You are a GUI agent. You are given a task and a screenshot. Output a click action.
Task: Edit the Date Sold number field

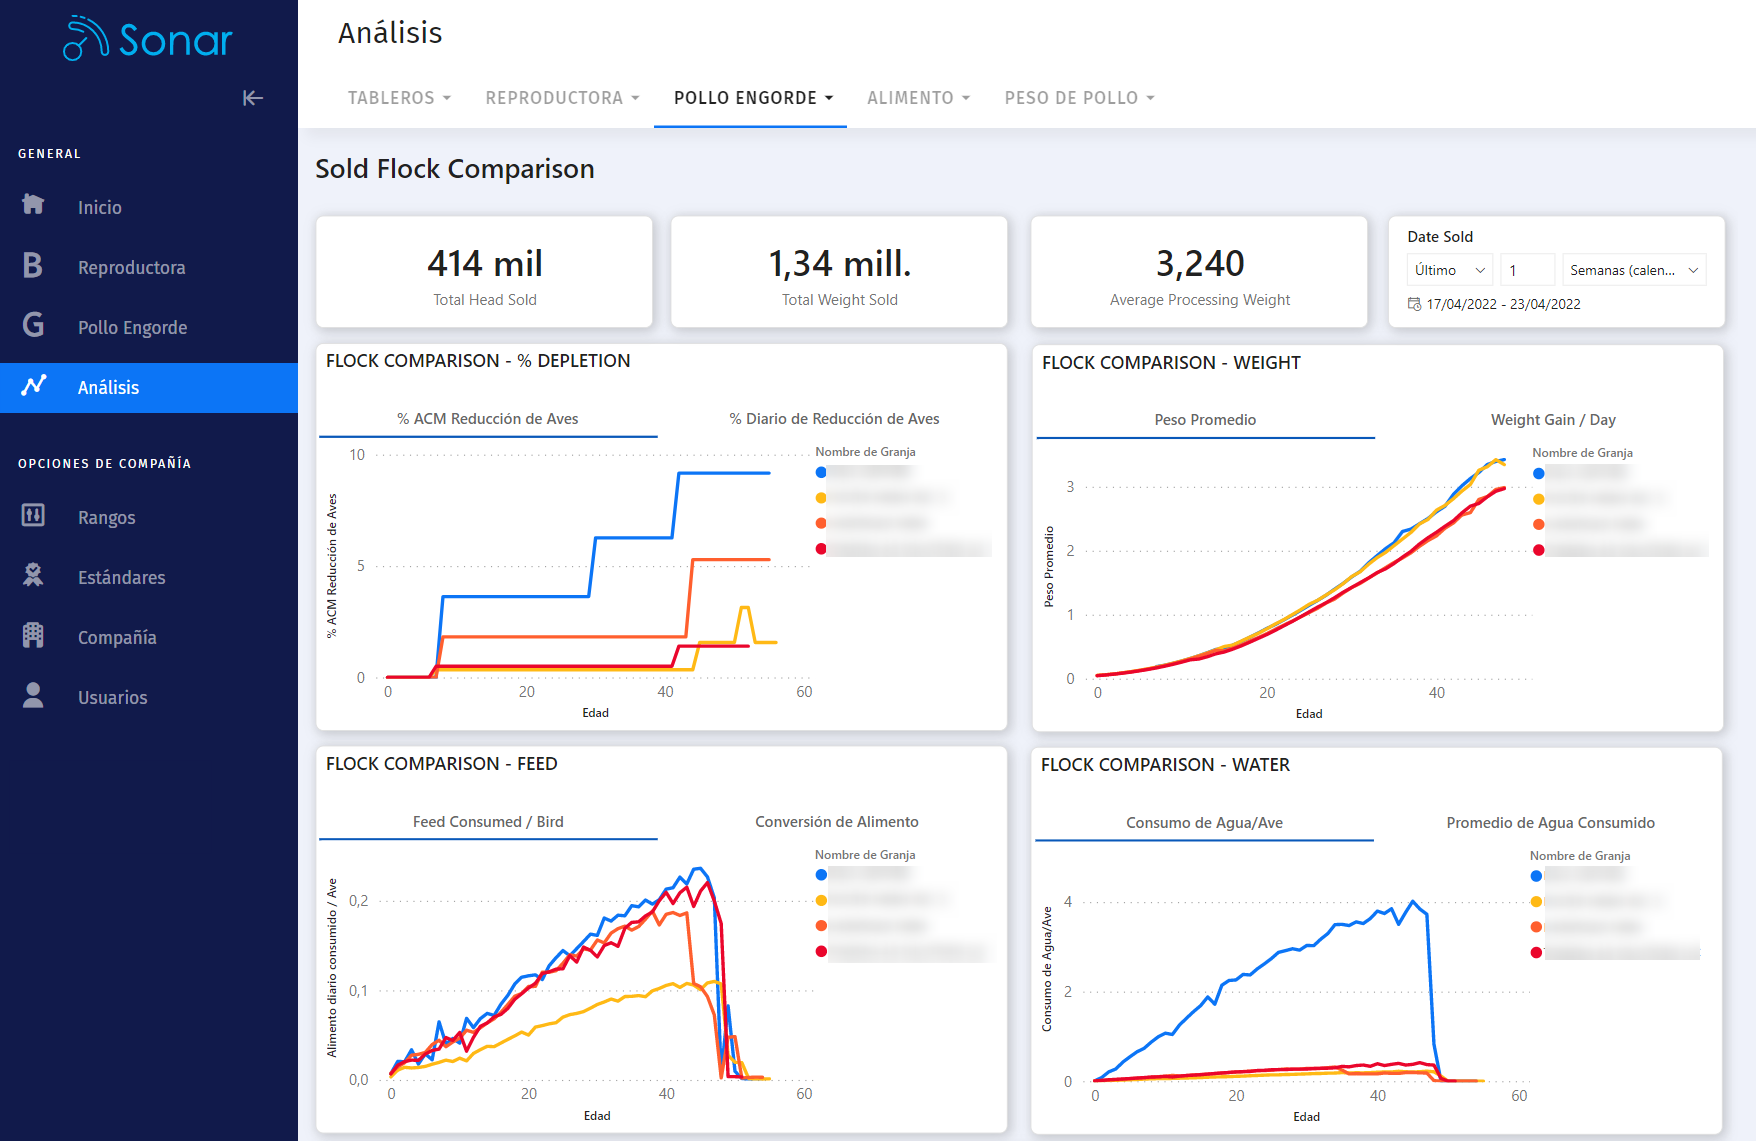[1527, 270]
